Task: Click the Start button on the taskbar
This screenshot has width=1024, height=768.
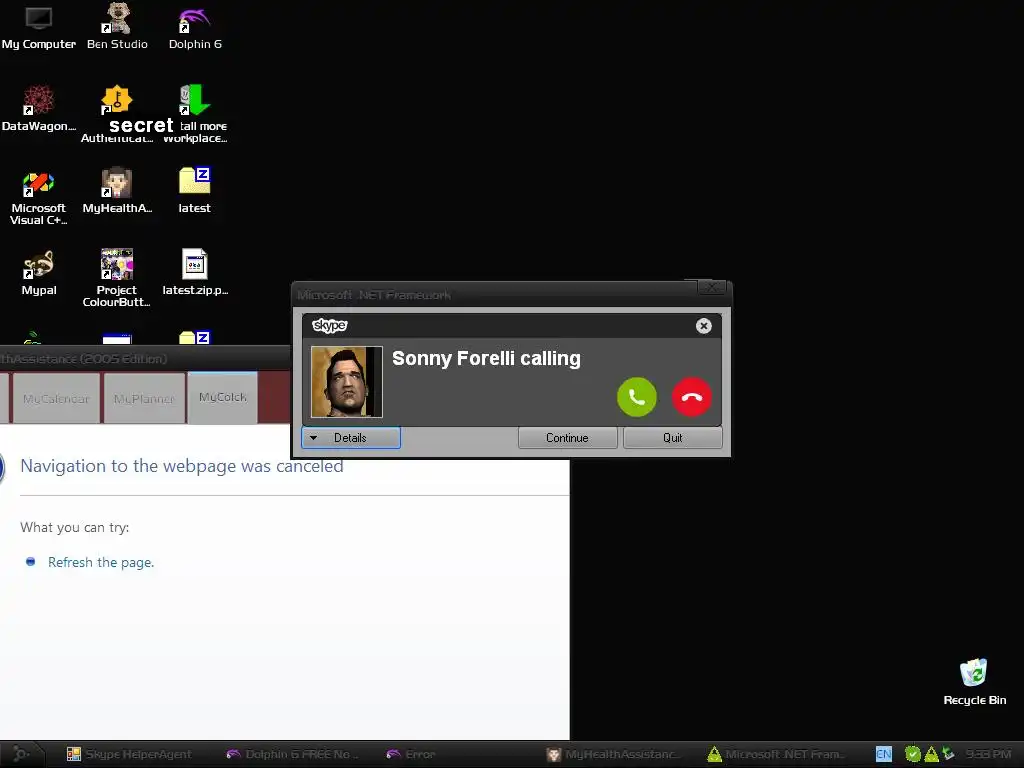Action: click(x=21, y=754)
